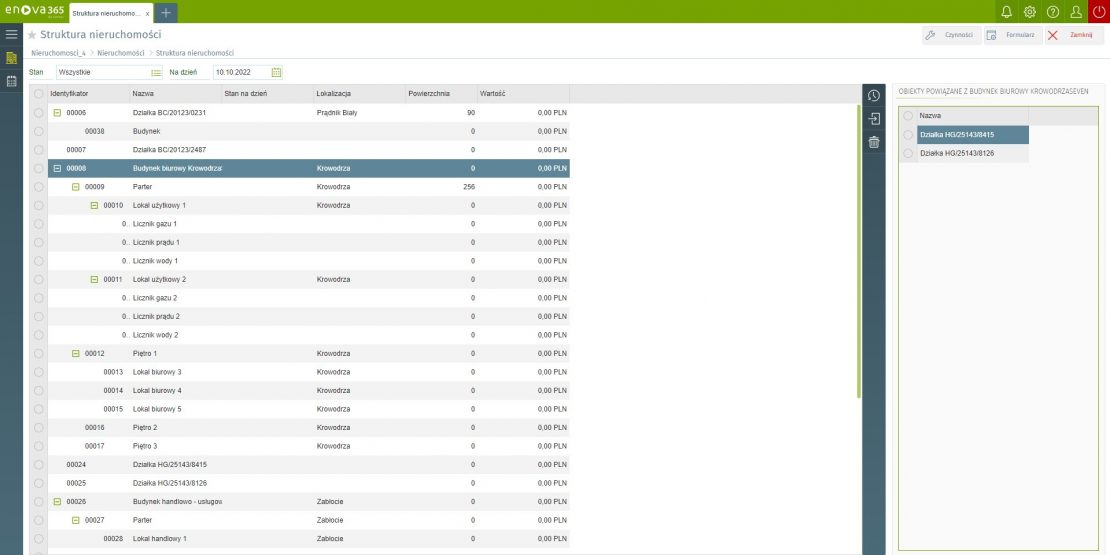Click the Na dzień date input field
The image size is (1110, 555).
pos(240,72)
